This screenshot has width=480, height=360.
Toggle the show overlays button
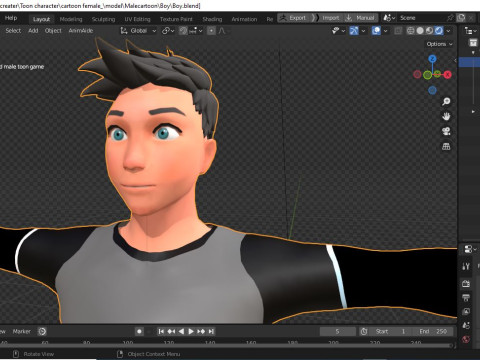[x=376, y=31]
